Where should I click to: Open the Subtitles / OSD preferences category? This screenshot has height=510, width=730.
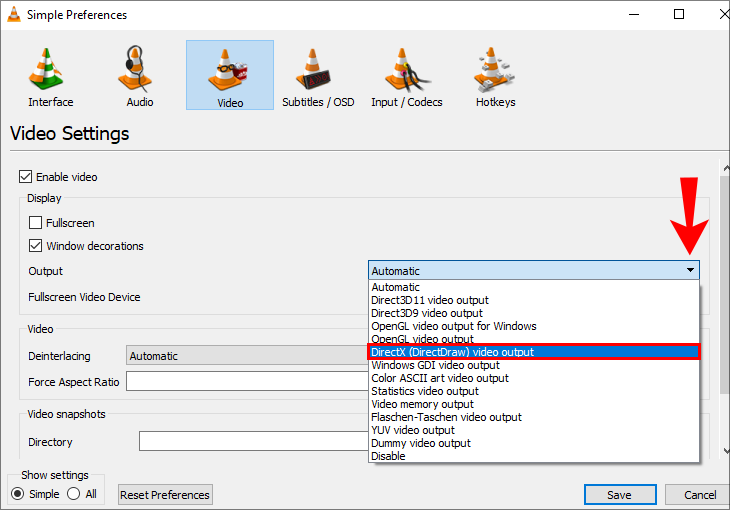318,76
